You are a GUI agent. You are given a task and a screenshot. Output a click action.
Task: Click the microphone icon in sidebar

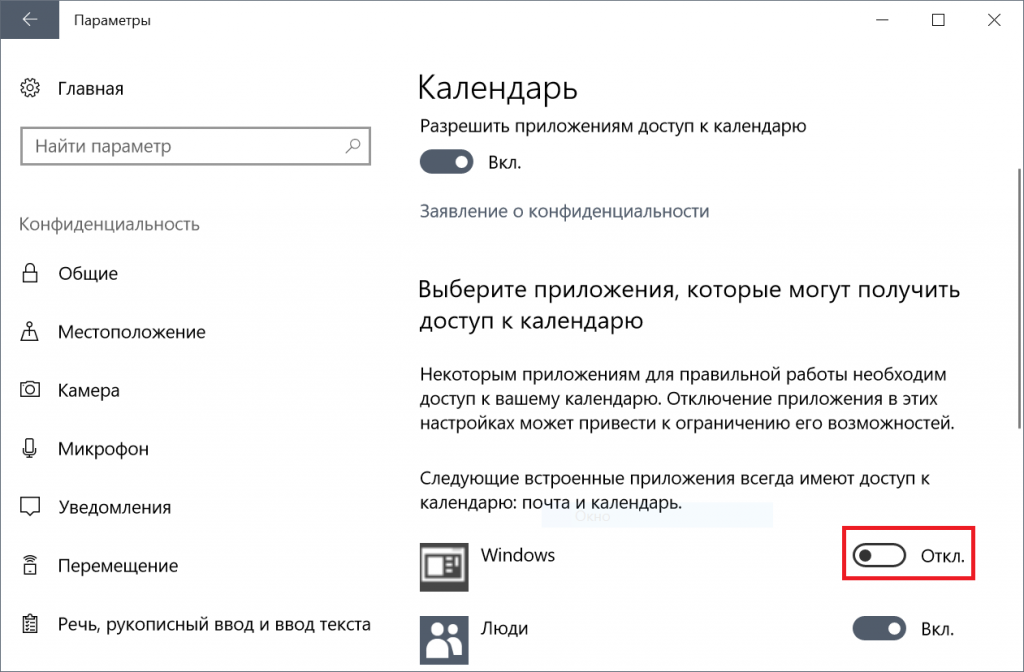pyautogui.click(x=29, y=448)
